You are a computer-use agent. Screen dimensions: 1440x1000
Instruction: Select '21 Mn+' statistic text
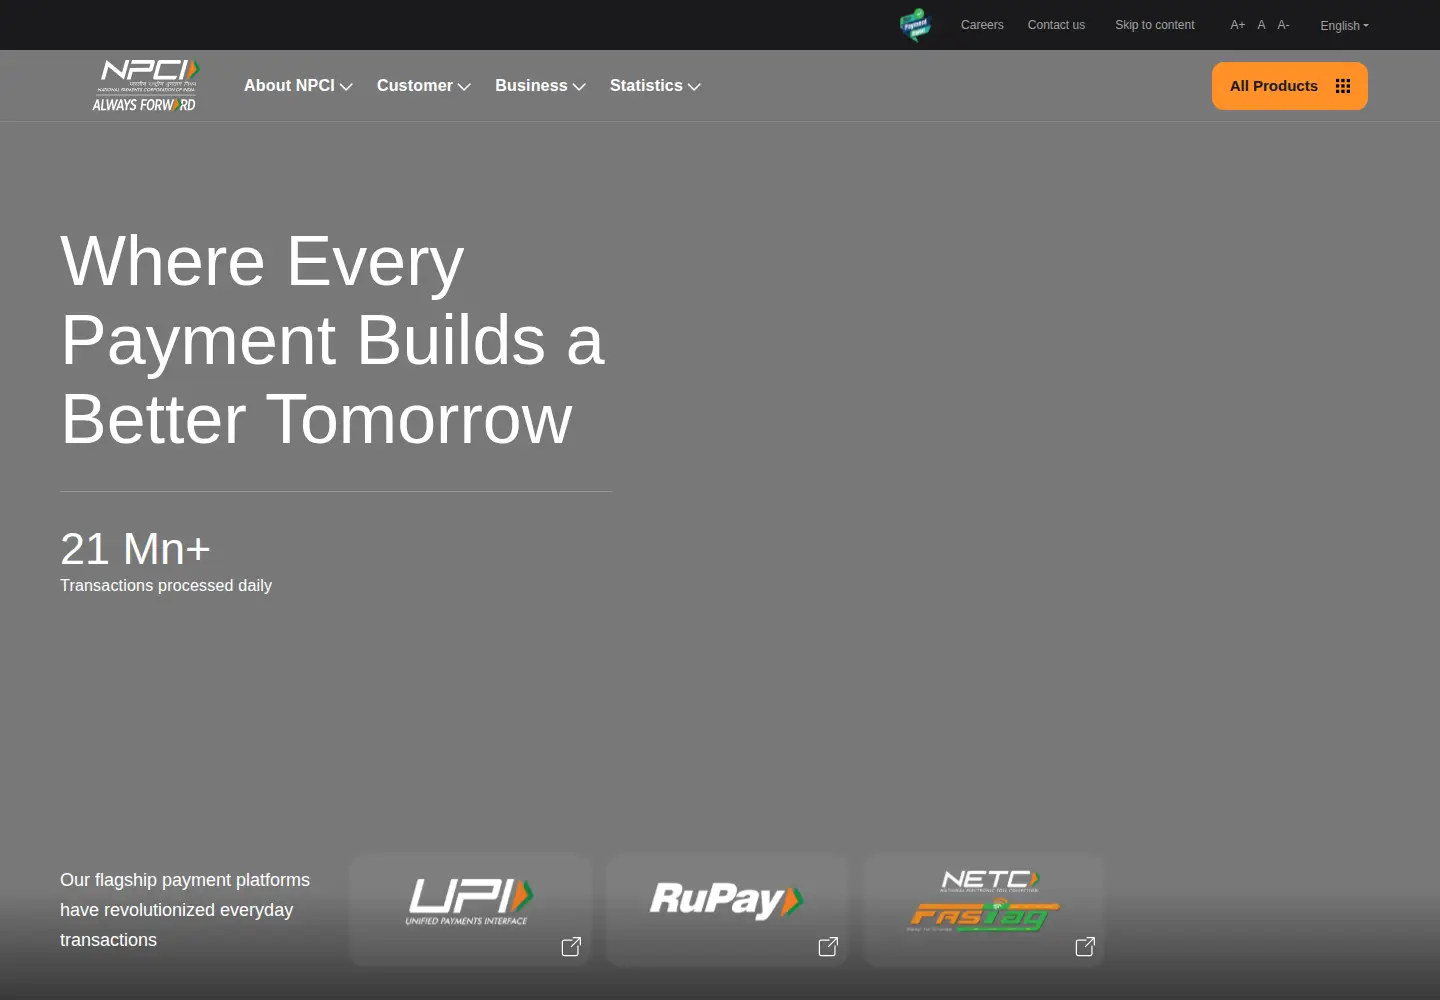point(135,549)
